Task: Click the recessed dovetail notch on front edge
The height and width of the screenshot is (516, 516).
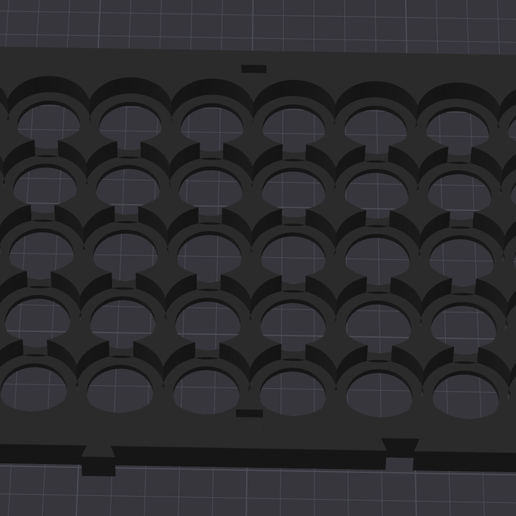Action: (x=400, y=453)
